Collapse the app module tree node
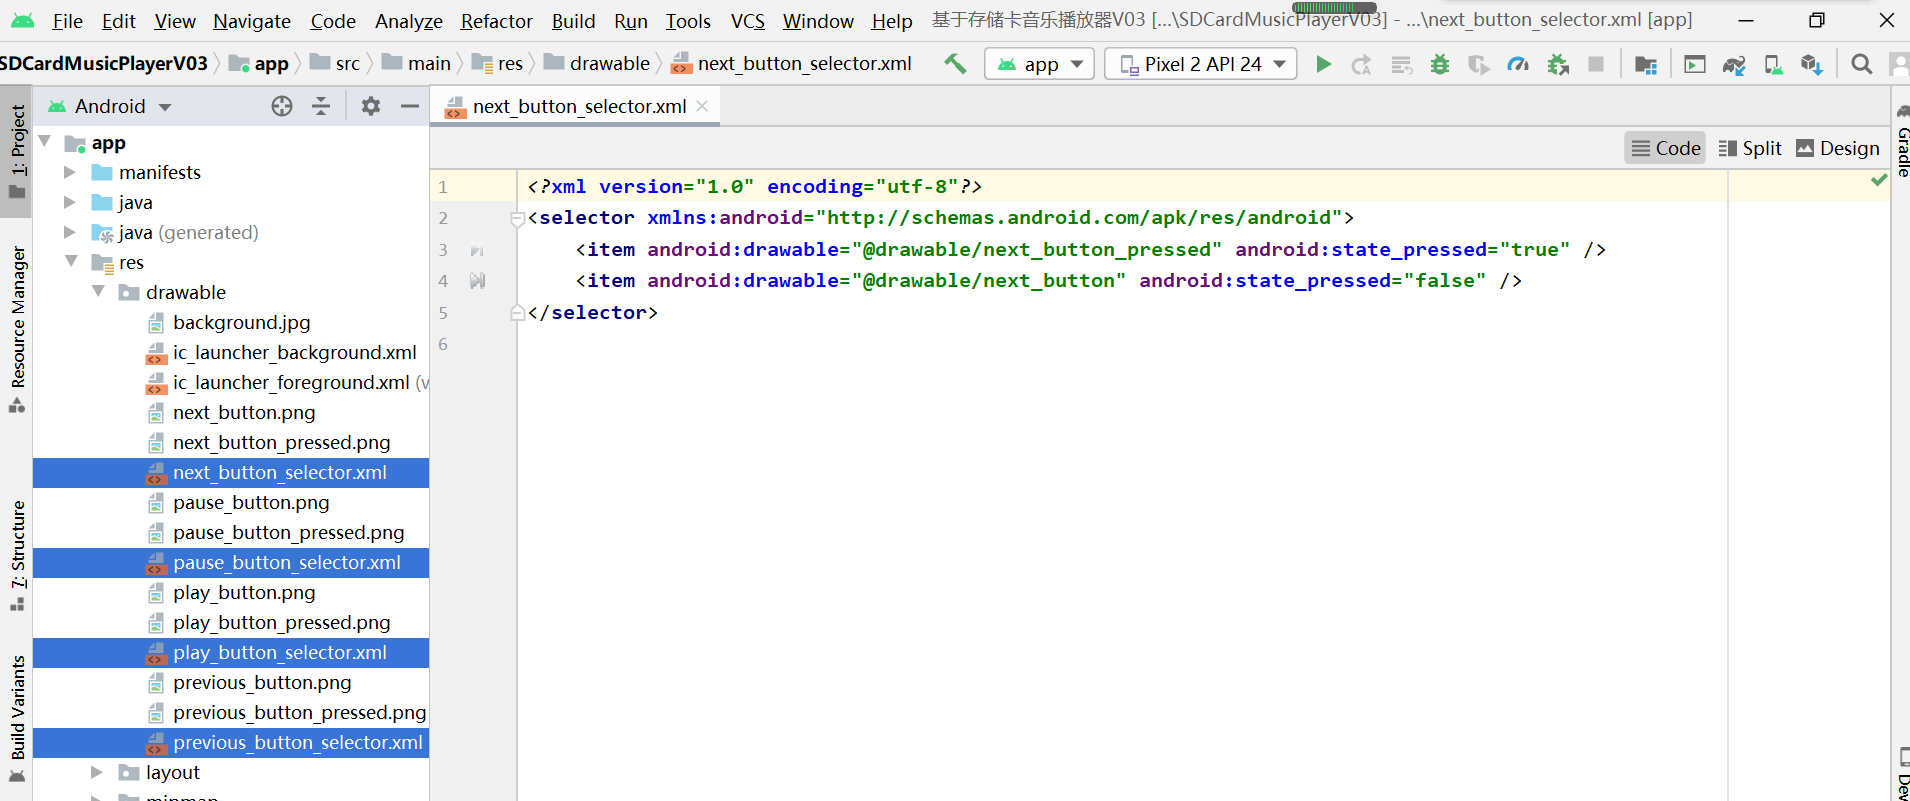This screenshot has width=1910, height=801. click(45, 142)
